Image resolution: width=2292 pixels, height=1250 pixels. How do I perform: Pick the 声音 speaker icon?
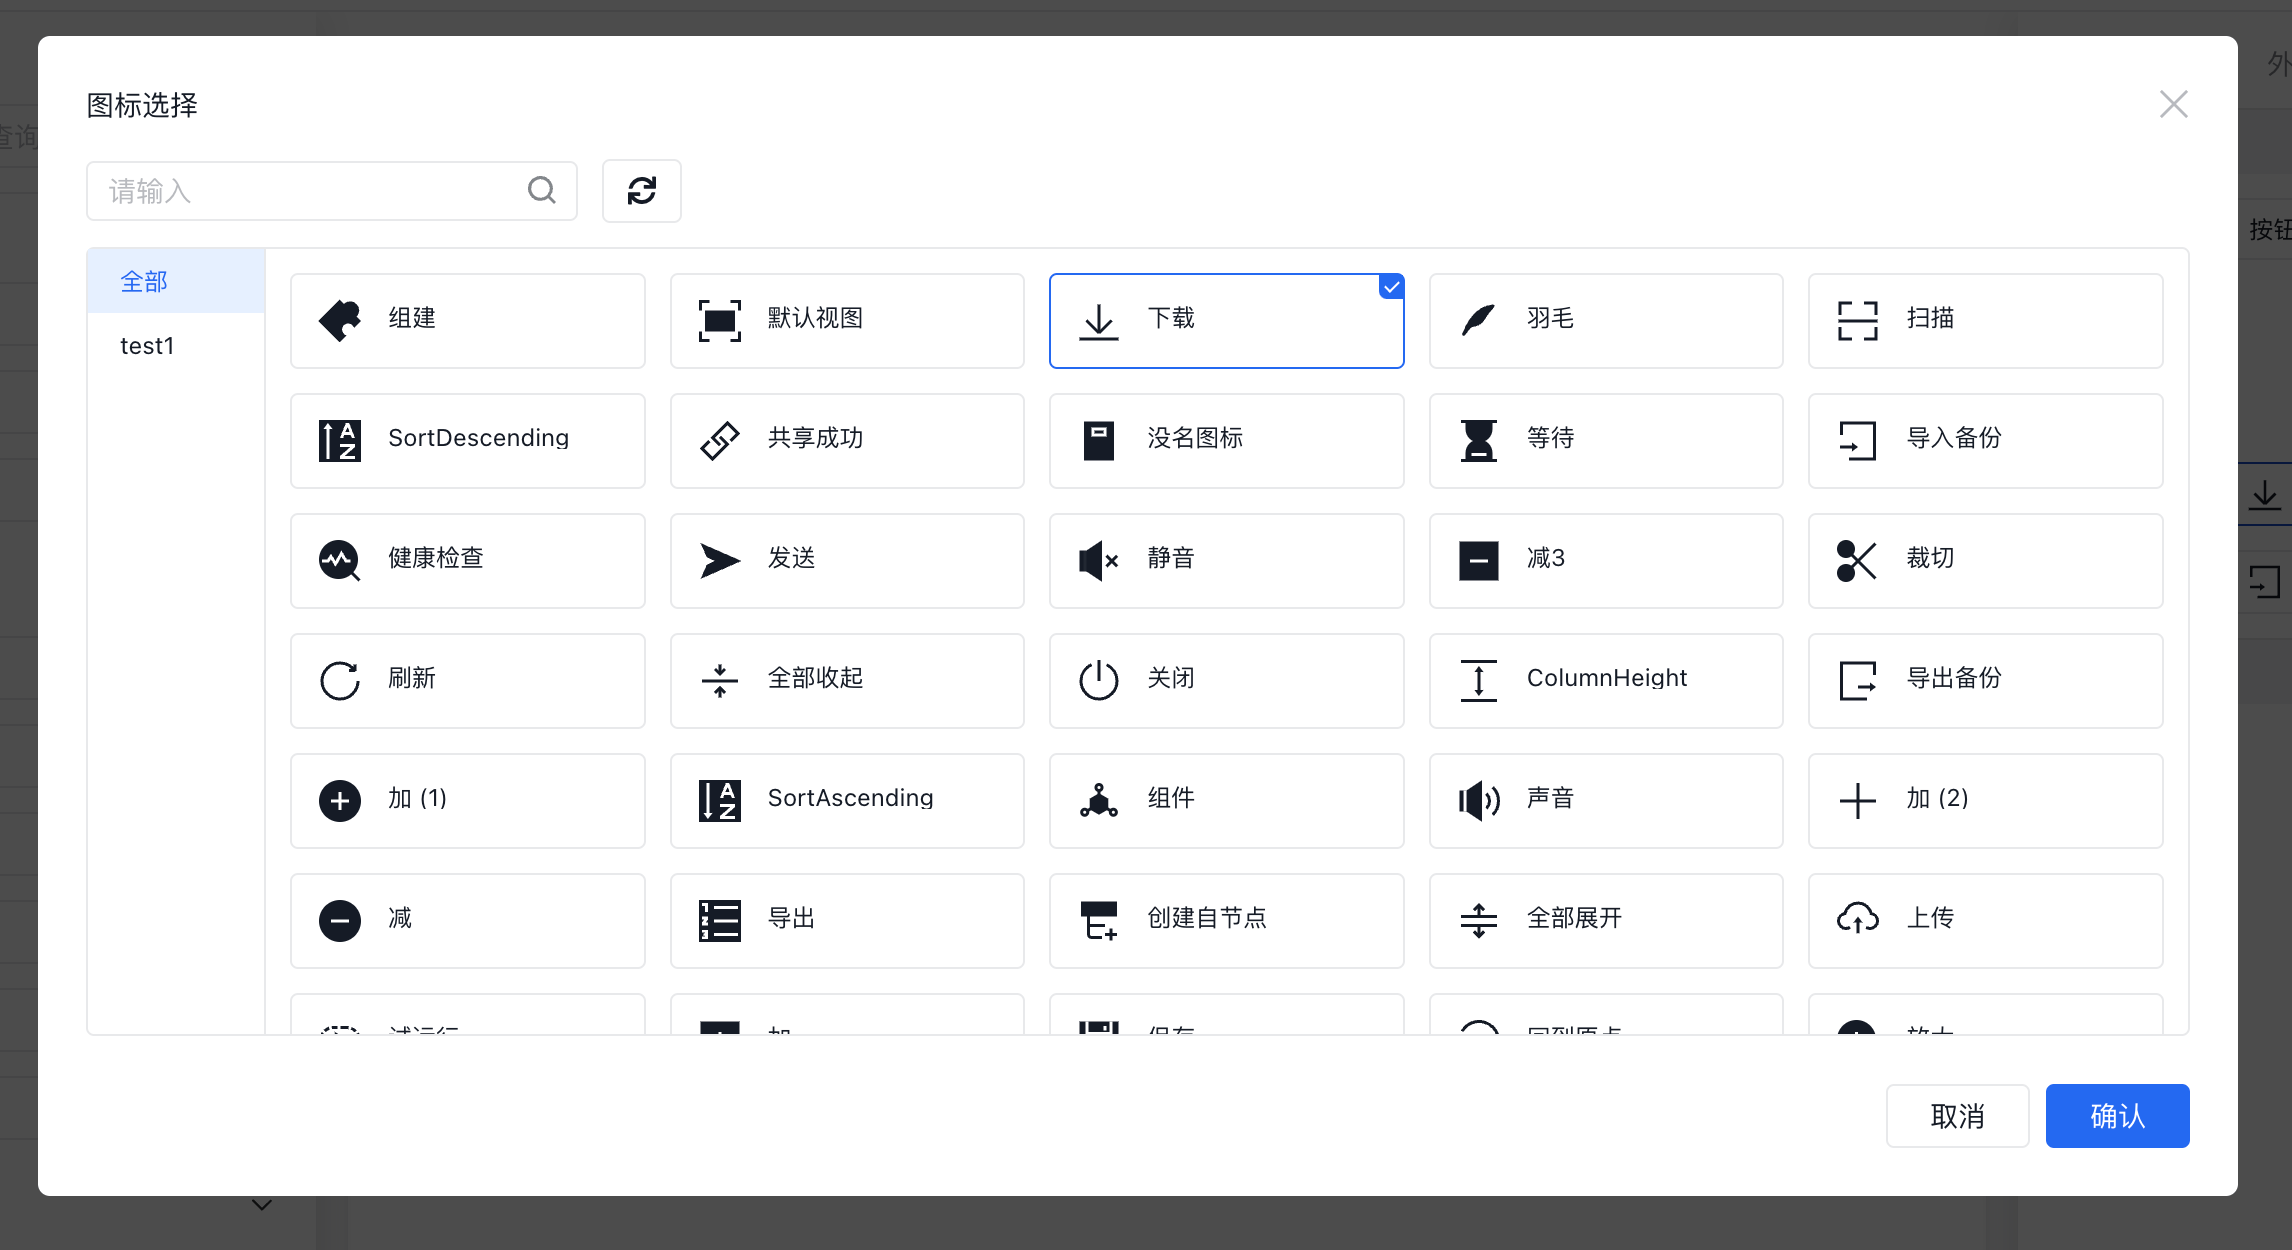coord(1606,801)
